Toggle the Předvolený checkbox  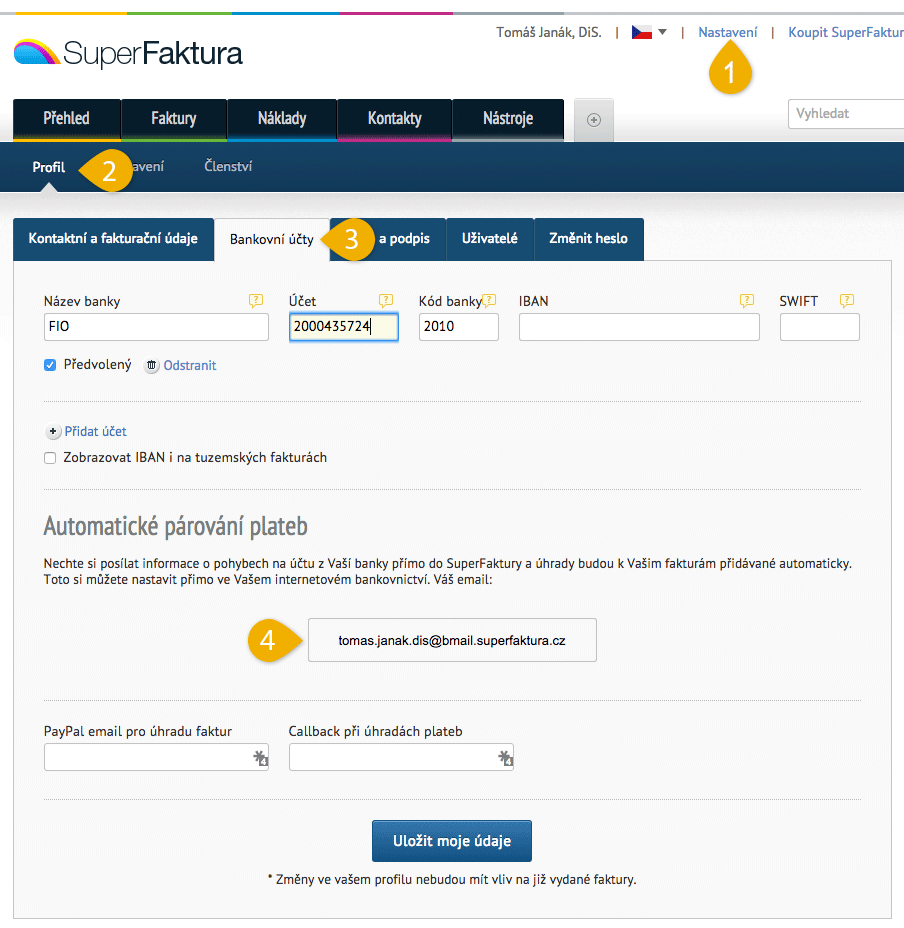[x=50, y=365]
